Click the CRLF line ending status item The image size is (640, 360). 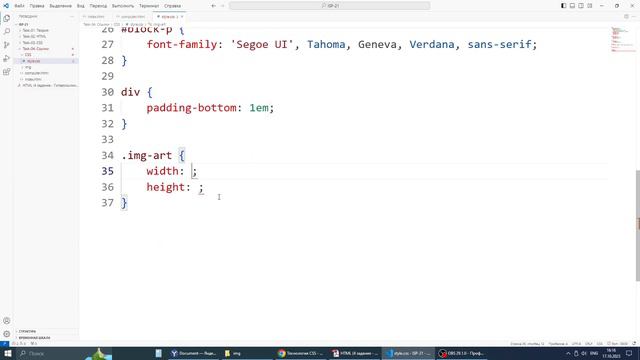[589, 344]
